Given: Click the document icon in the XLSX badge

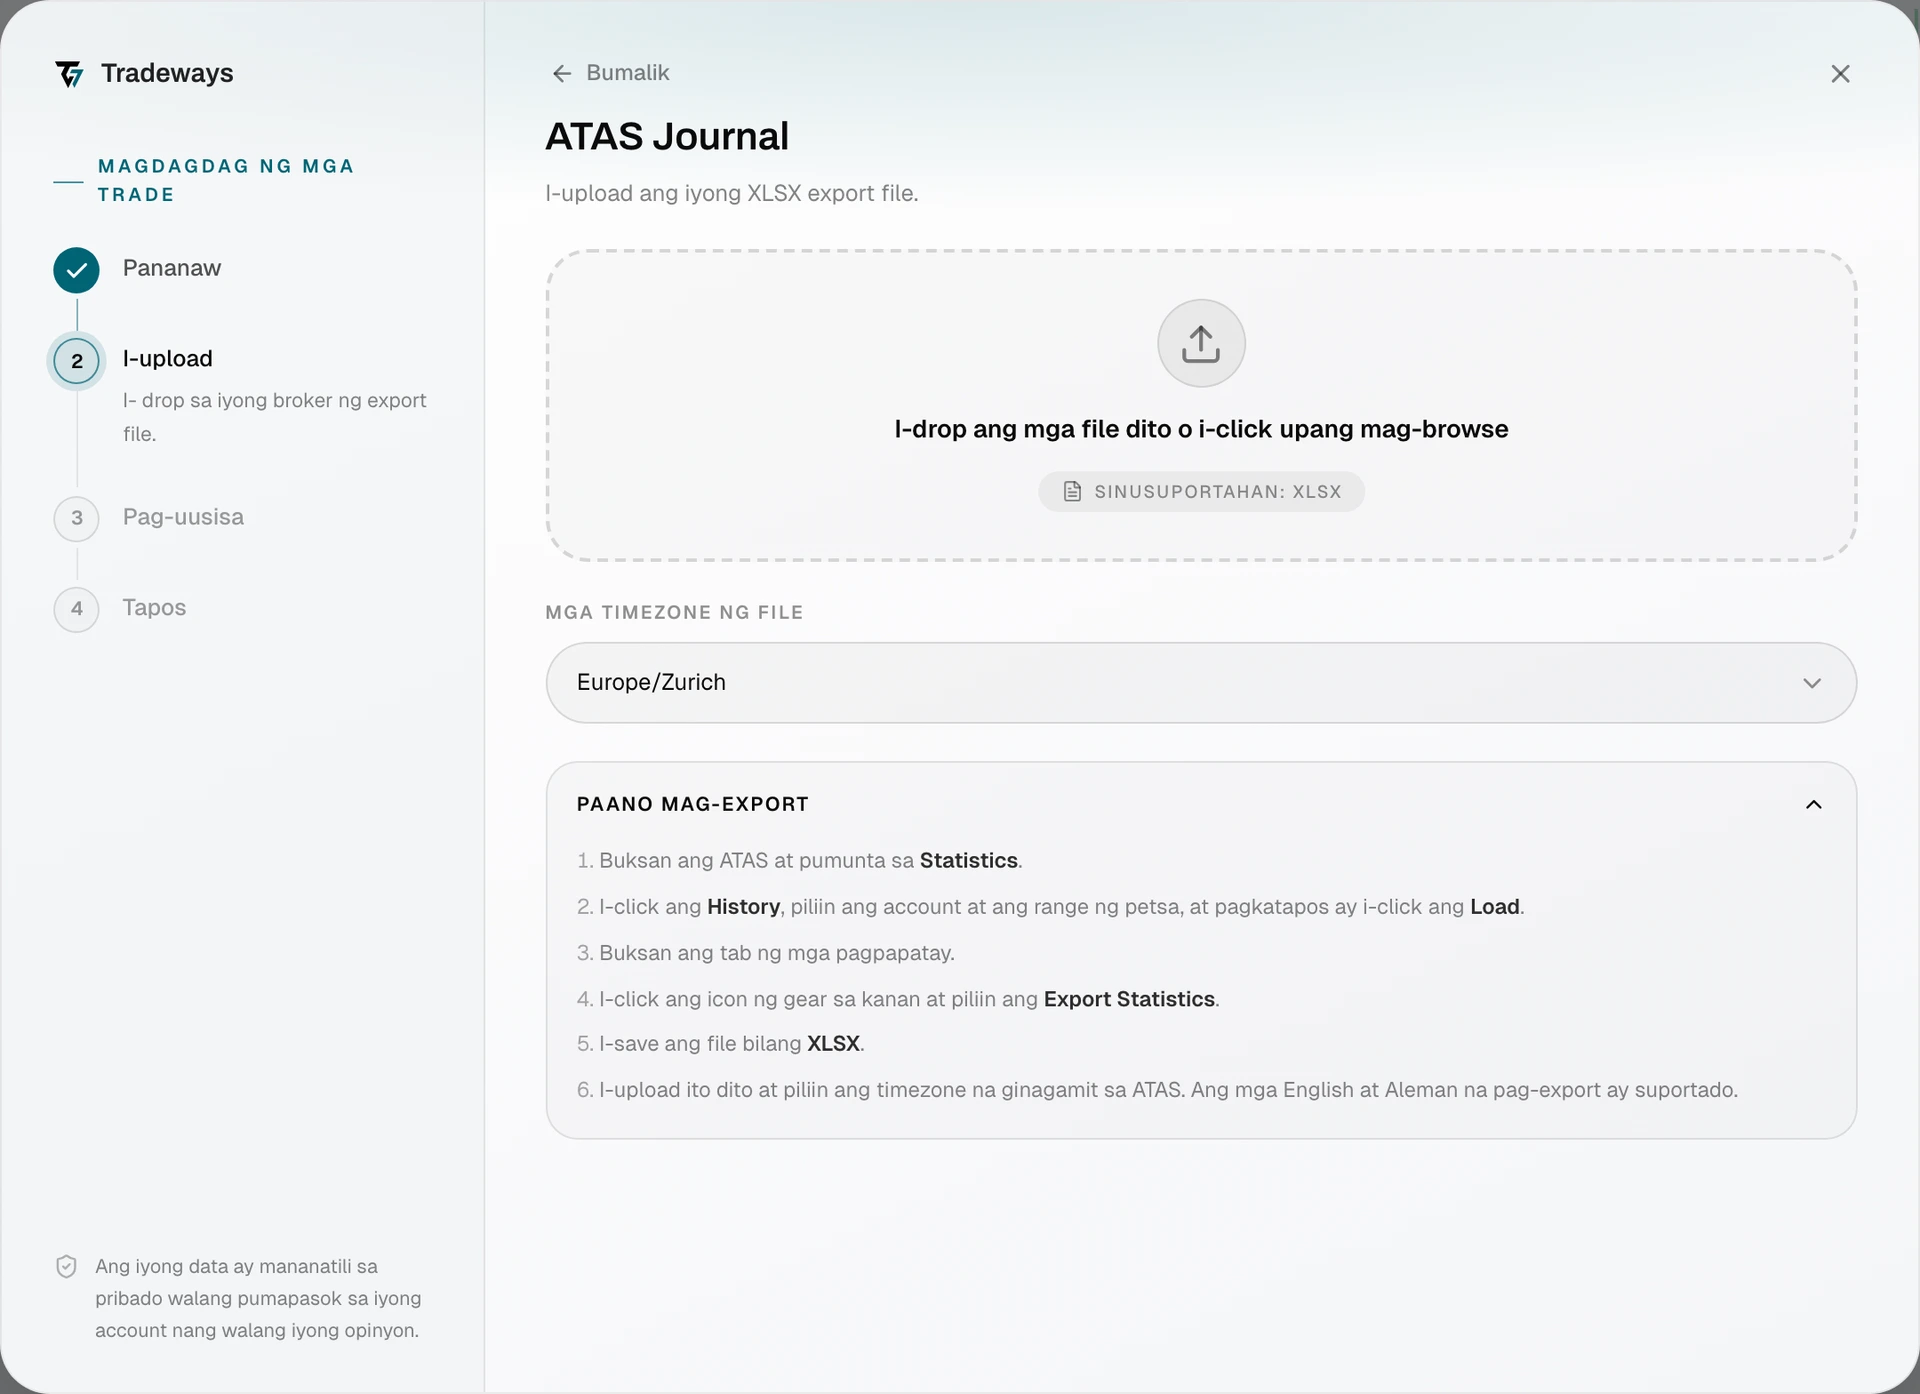Looking at the screenshot, I should (1072, 492).
